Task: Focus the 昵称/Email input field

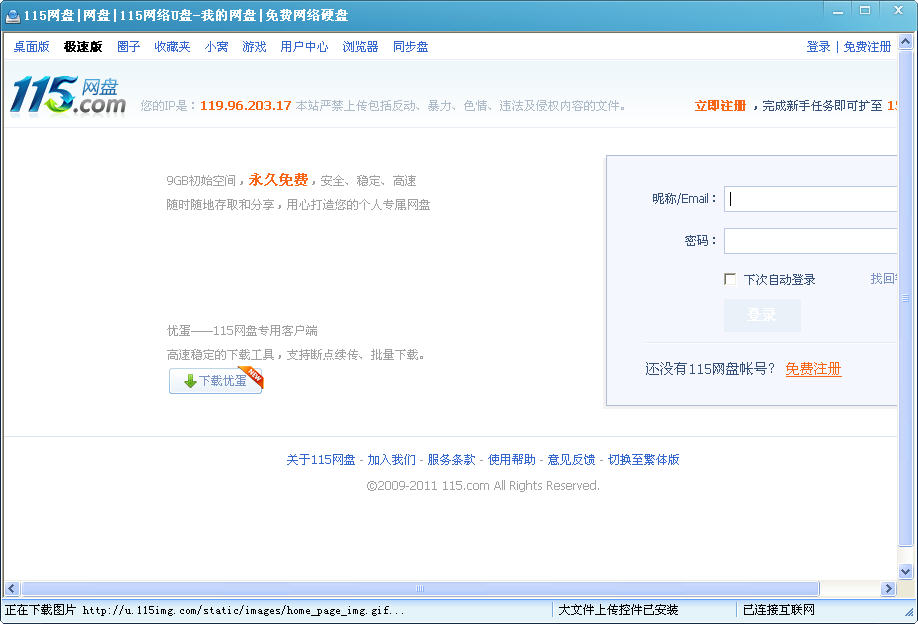Action: (811, 199)
